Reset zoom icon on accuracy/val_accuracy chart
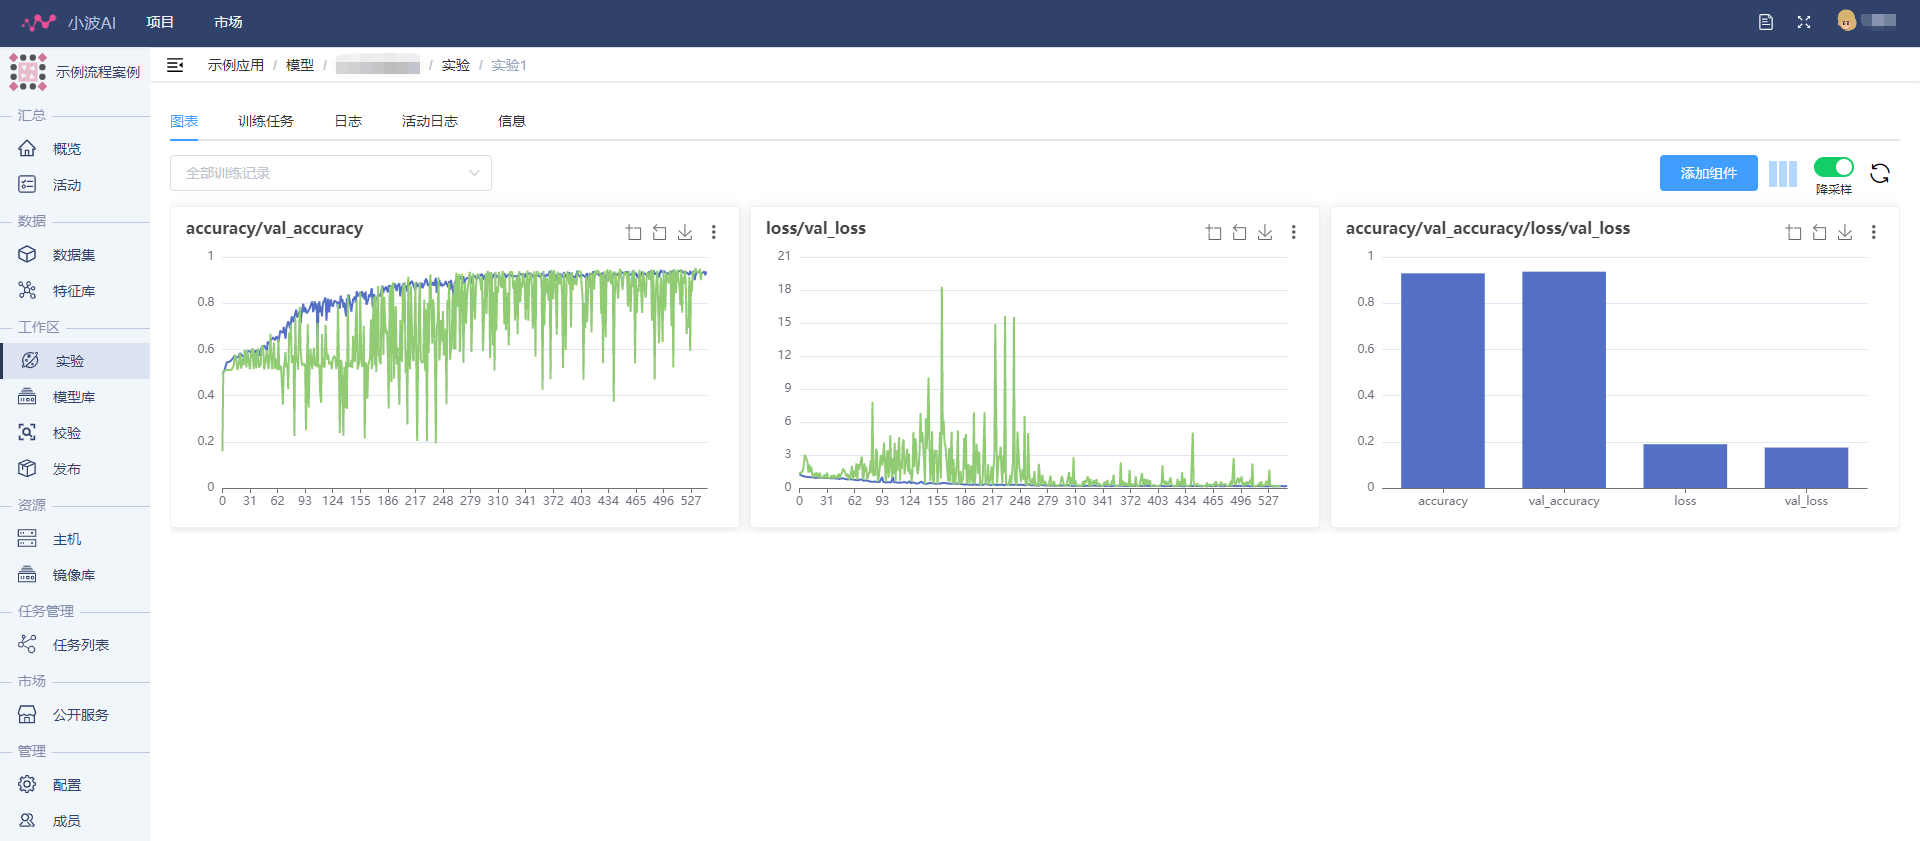This screenshot has width=1920, height=841. tap(660, 232)
